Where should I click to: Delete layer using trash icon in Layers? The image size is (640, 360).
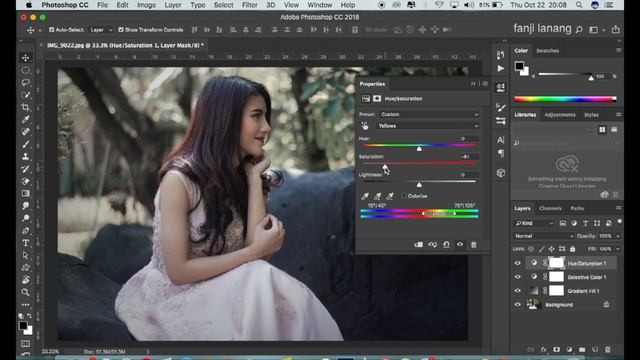[608, 350]
